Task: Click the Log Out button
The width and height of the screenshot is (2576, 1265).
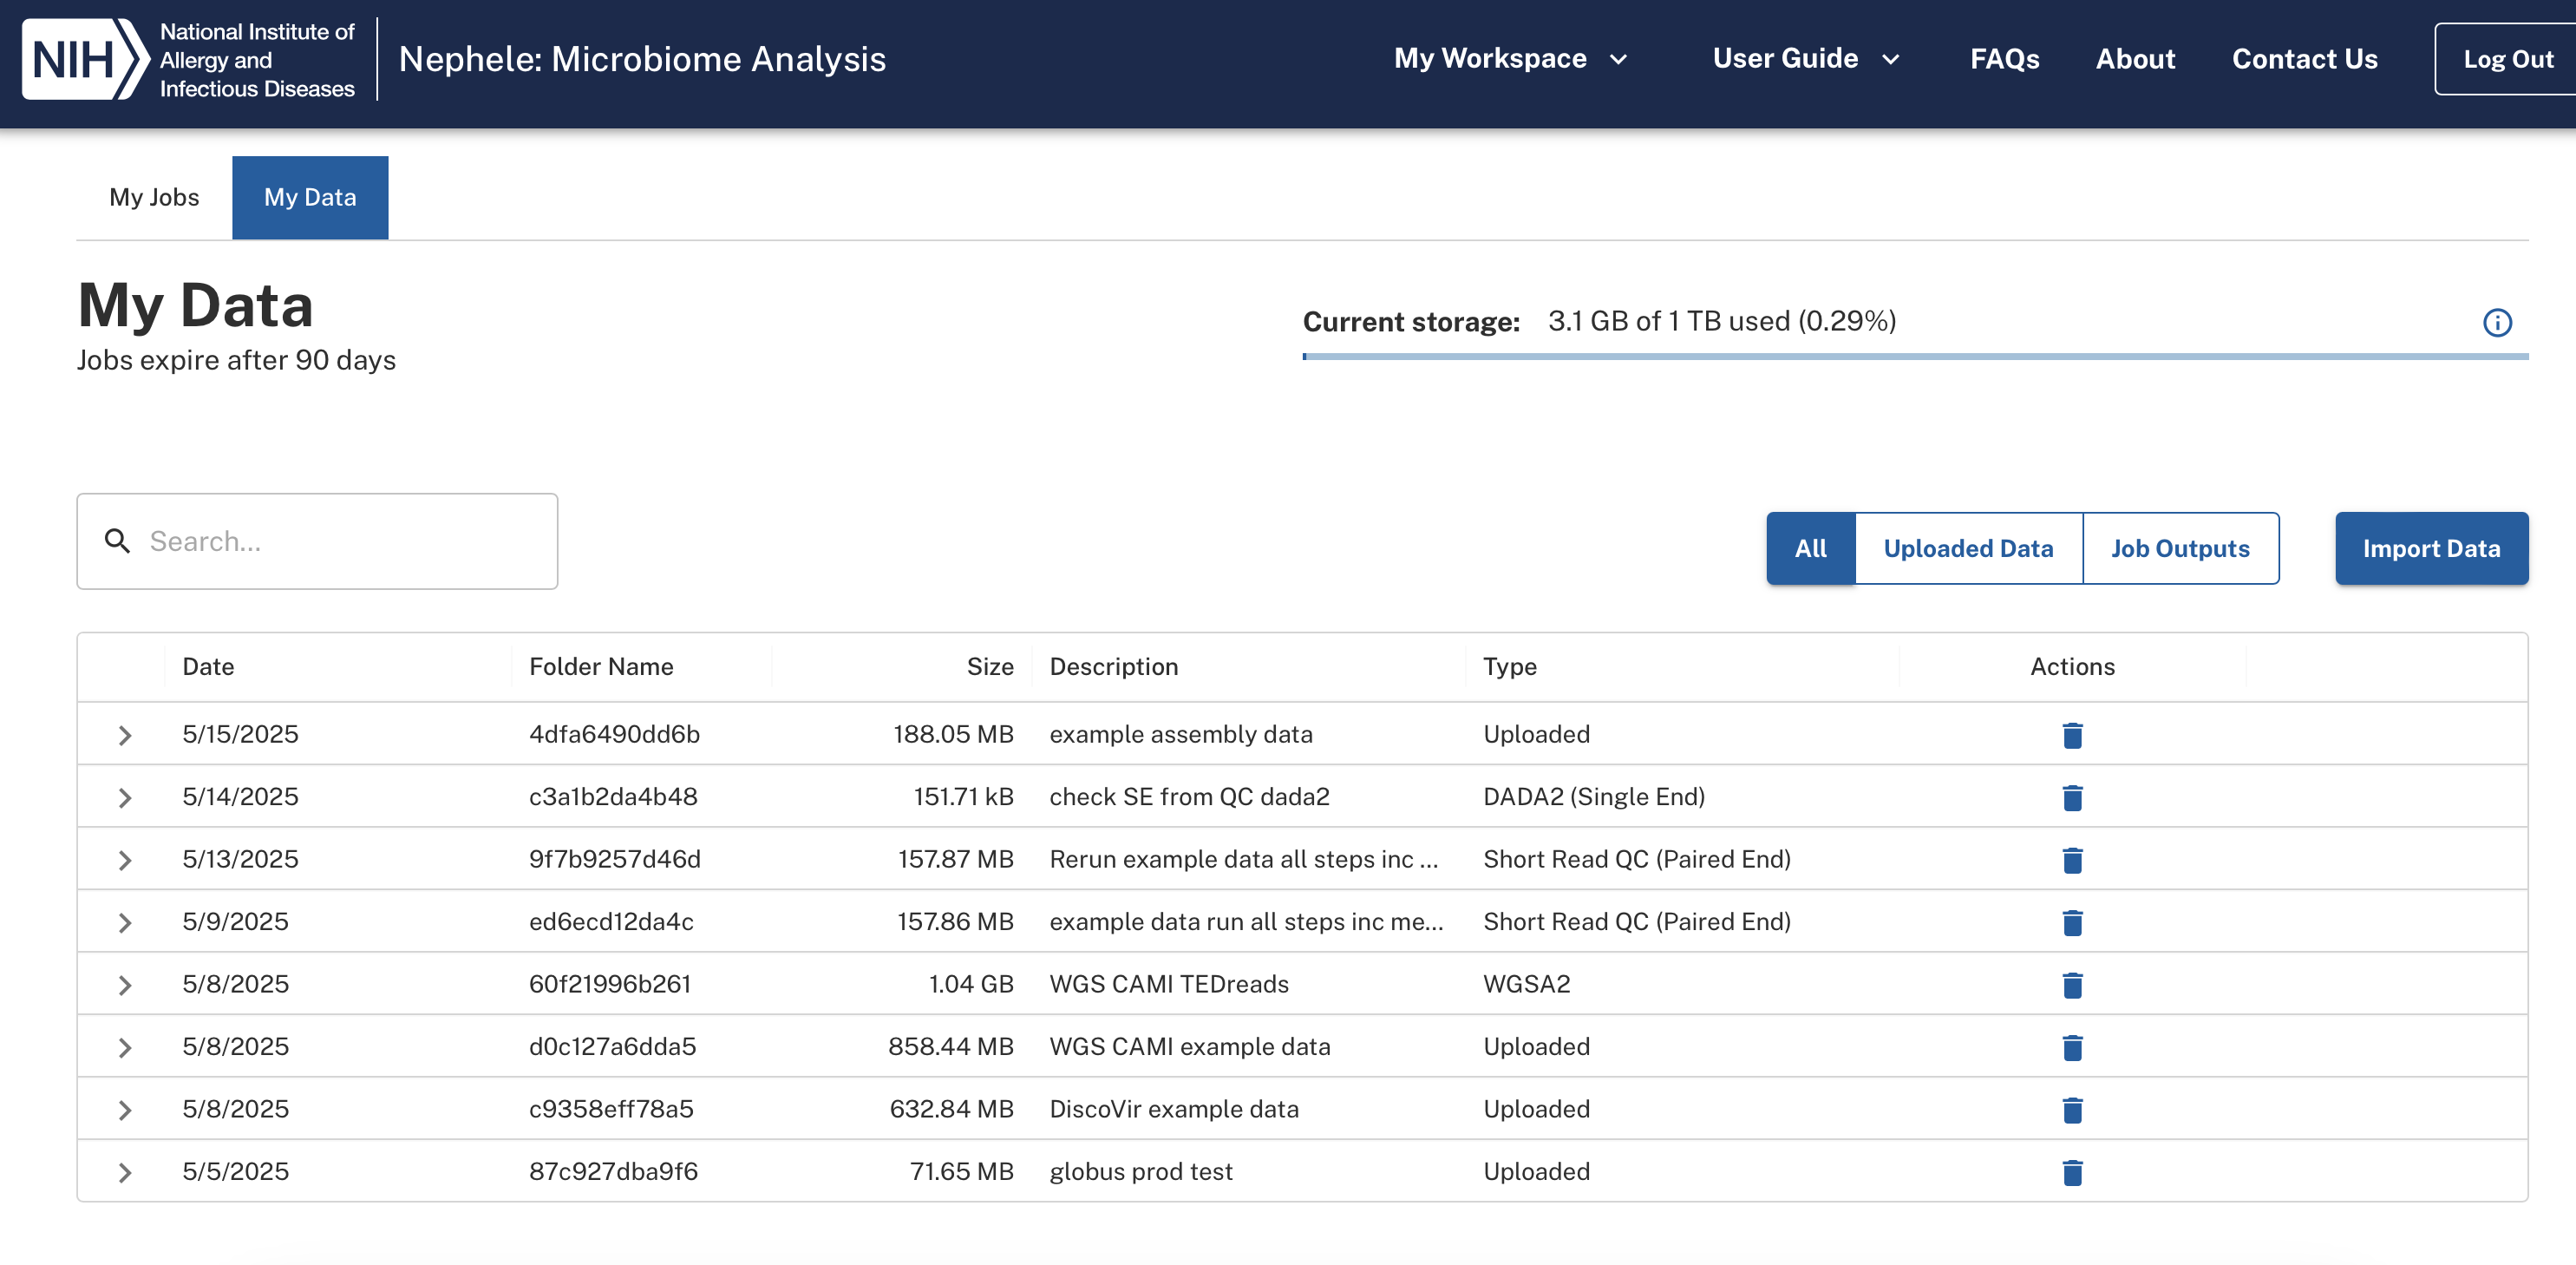Action: 2507,59
